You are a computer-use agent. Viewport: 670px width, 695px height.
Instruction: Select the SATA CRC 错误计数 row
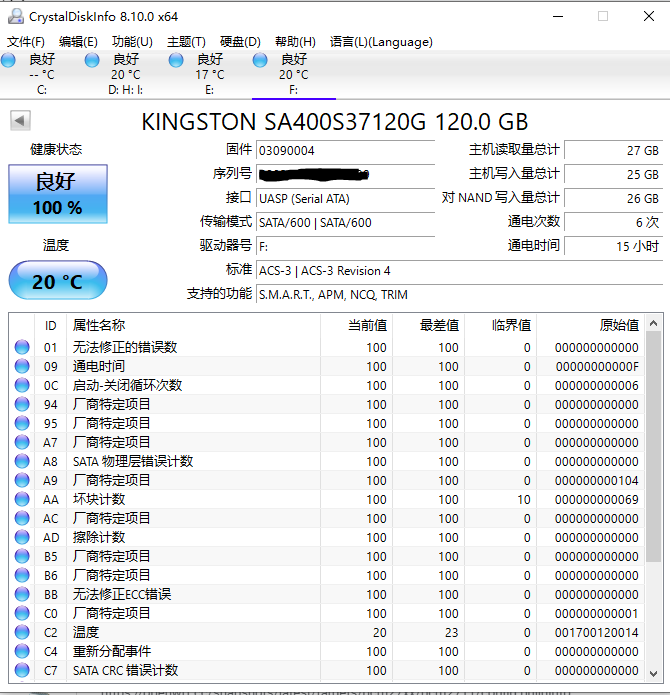pyautogui.click(x=326, y=670)
